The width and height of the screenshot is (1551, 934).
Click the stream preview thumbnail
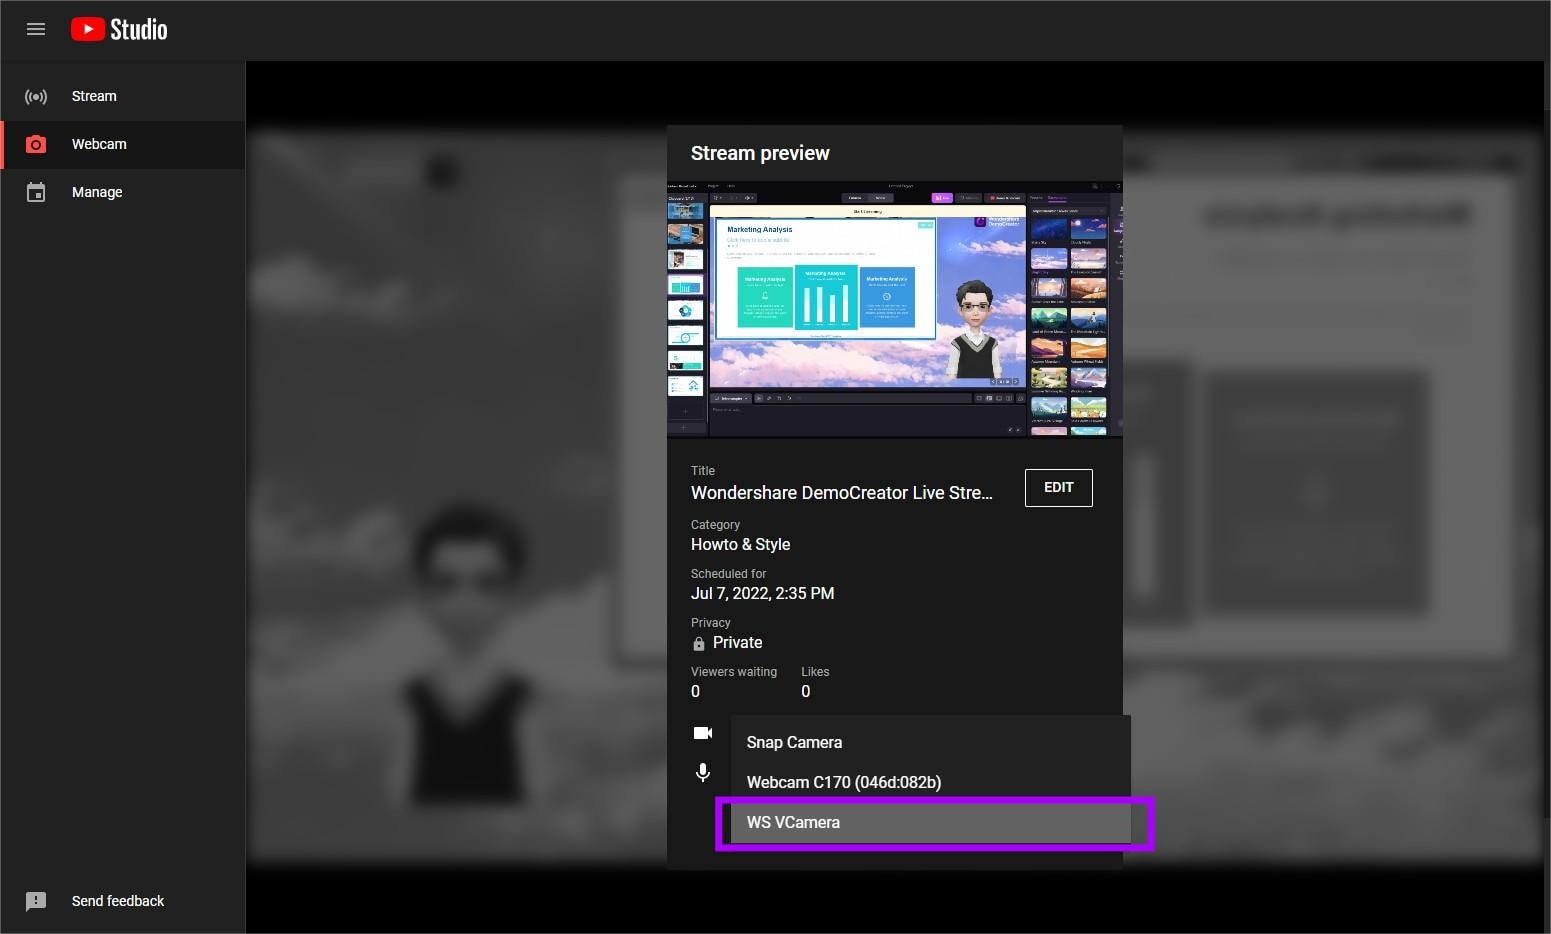coord(895,309)
